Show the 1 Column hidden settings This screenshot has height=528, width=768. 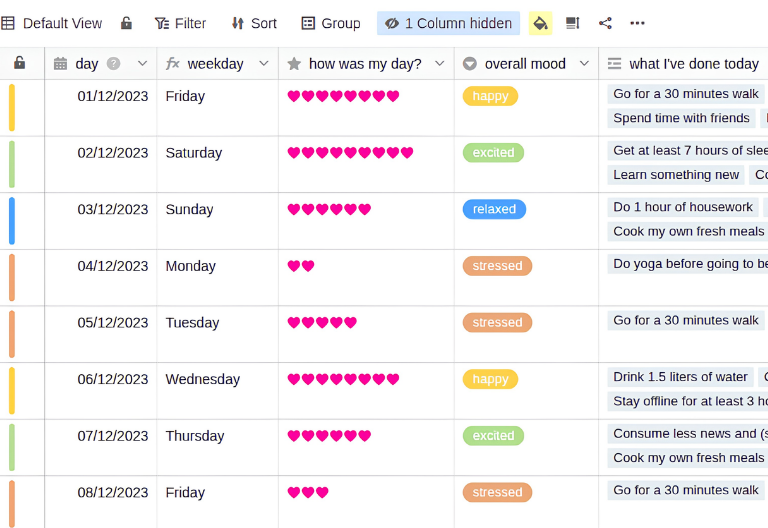click(x=448, y=23)
